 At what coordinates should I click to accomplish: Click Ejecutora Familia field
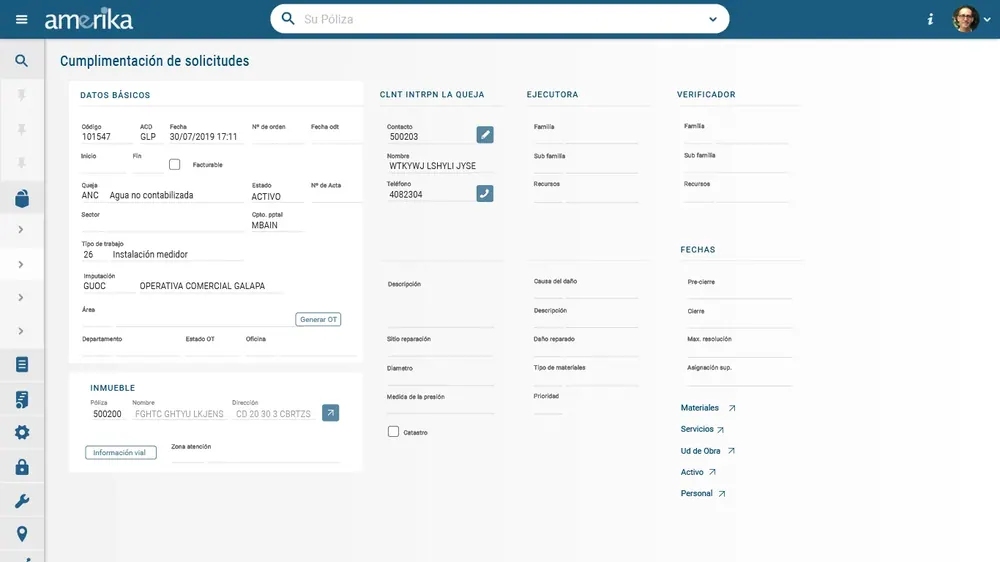585,135
